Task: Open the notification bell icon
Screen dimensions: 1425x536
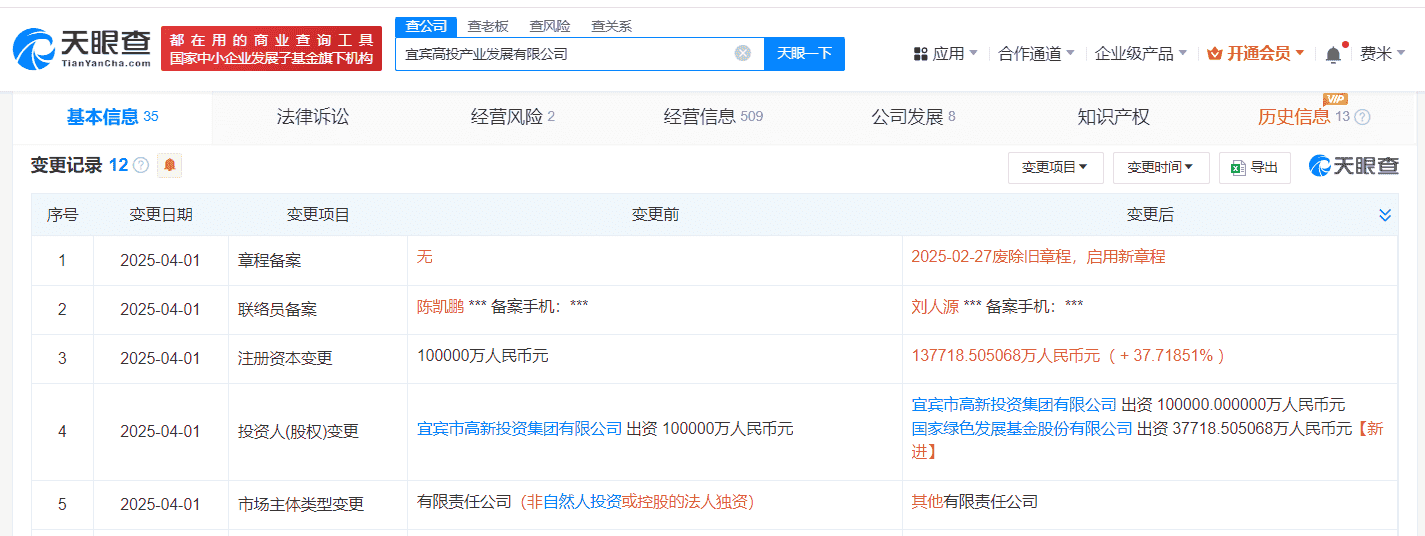Action: click(1333, 54)
